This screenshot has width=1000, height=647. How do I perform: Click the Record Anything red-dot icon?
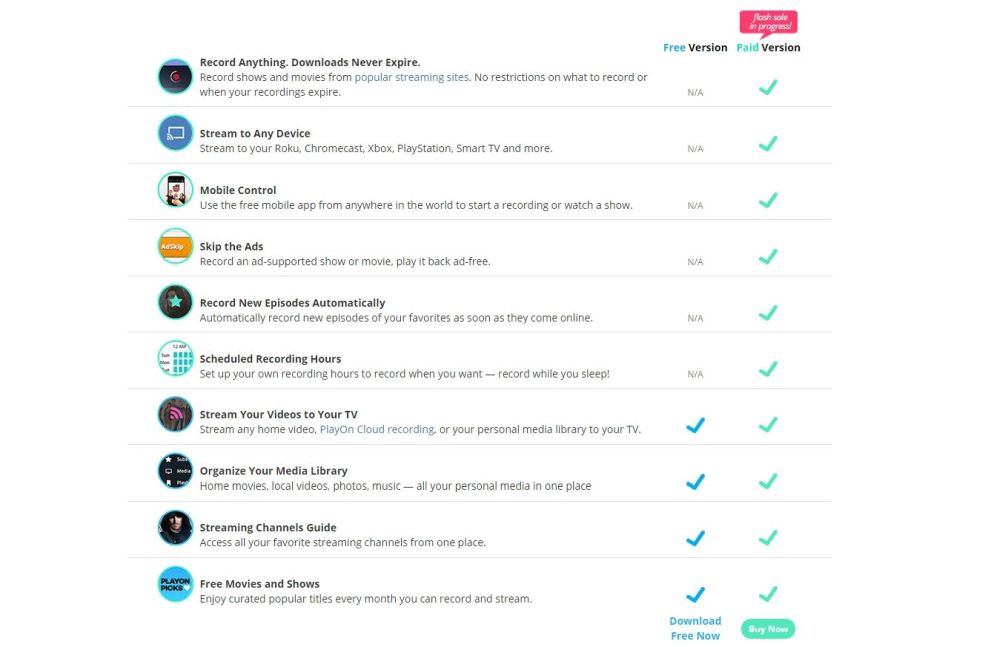[175, 77]
